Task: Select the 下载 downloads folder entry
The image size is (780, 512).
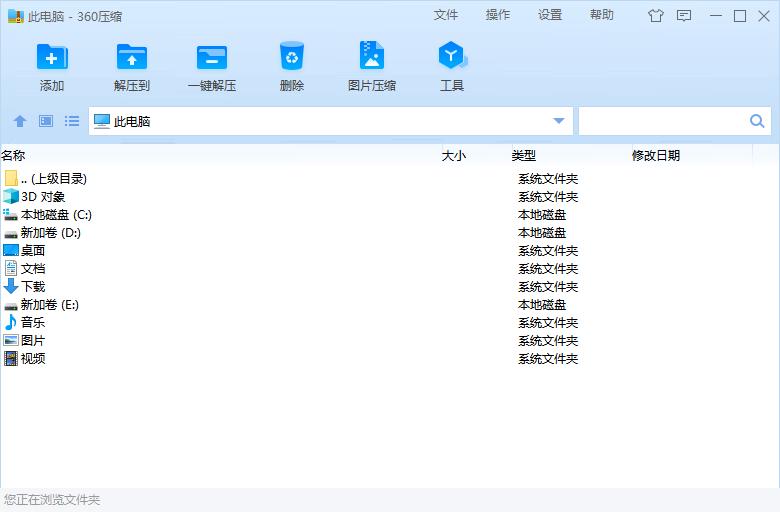Action: (33, 287)
